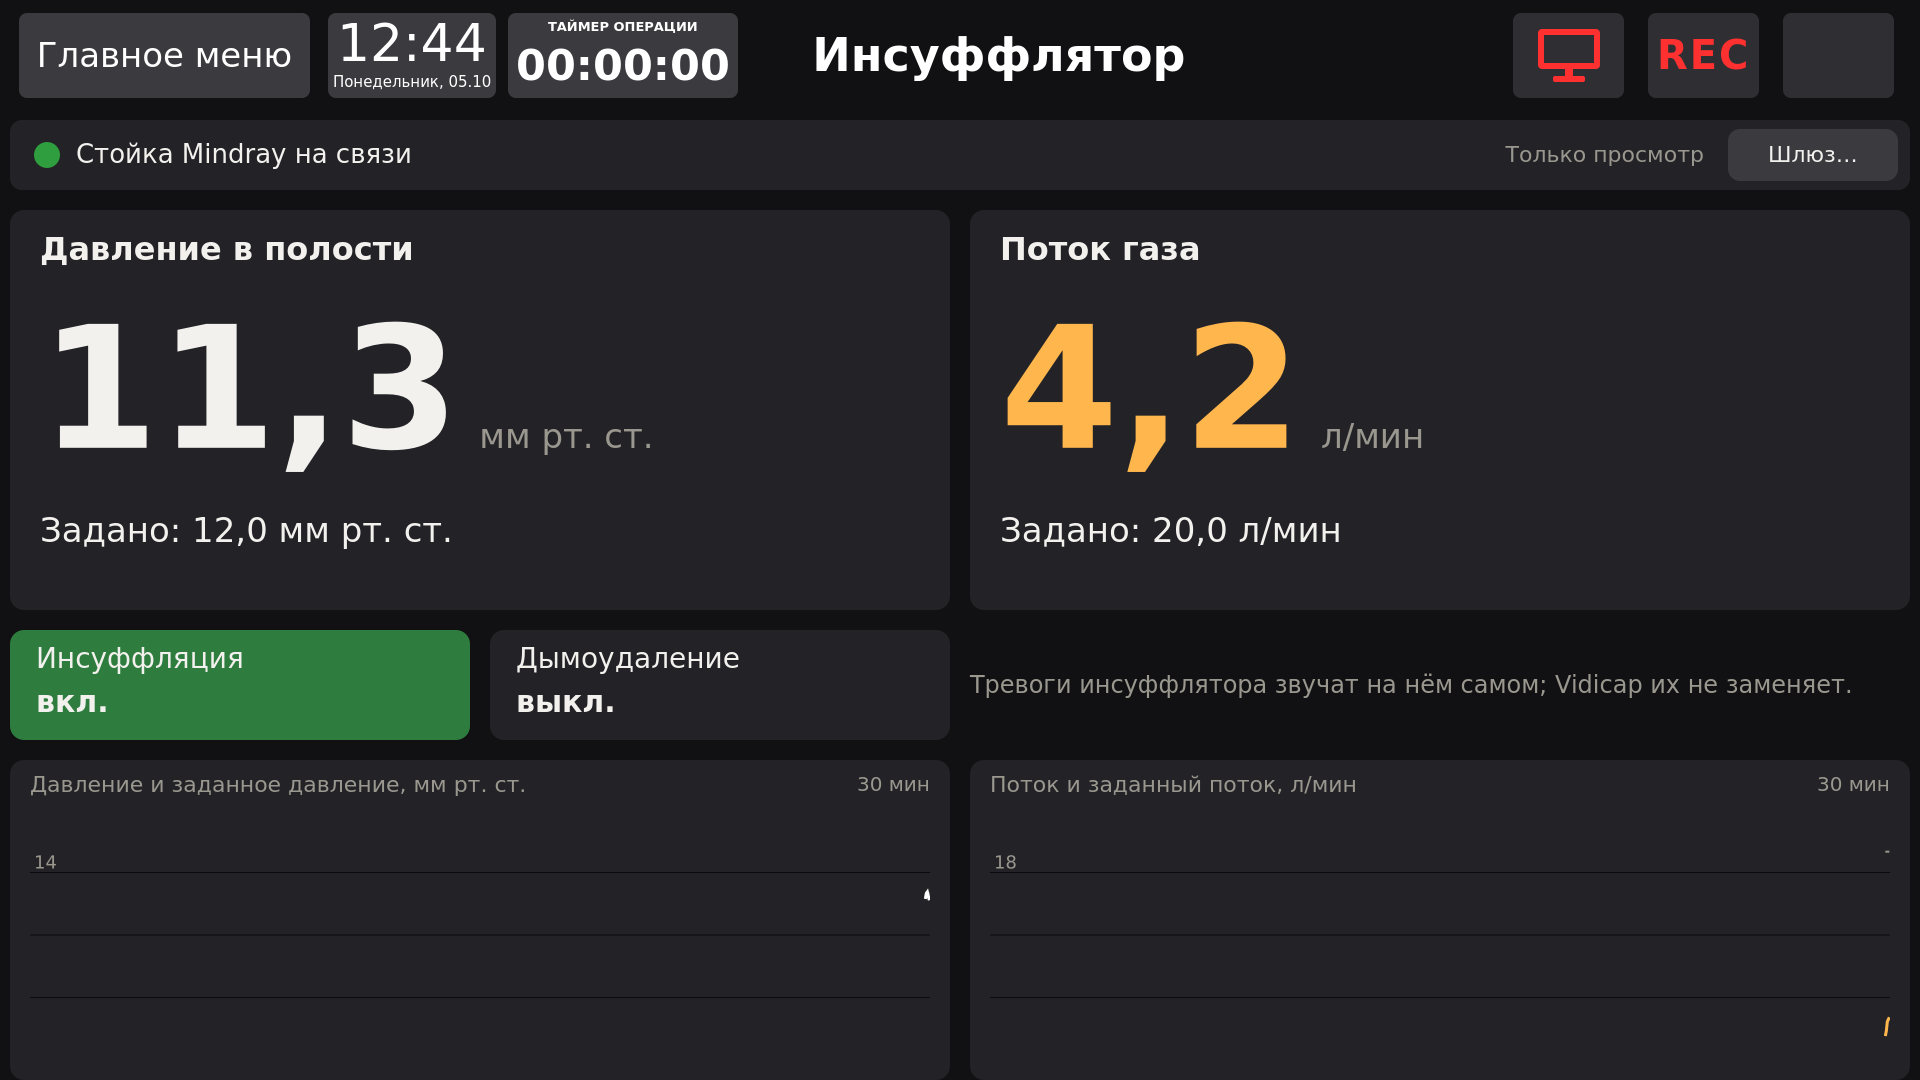Click the Поток газа heading
The height and width of the screenshot is (1080, 1920).
1100,249
